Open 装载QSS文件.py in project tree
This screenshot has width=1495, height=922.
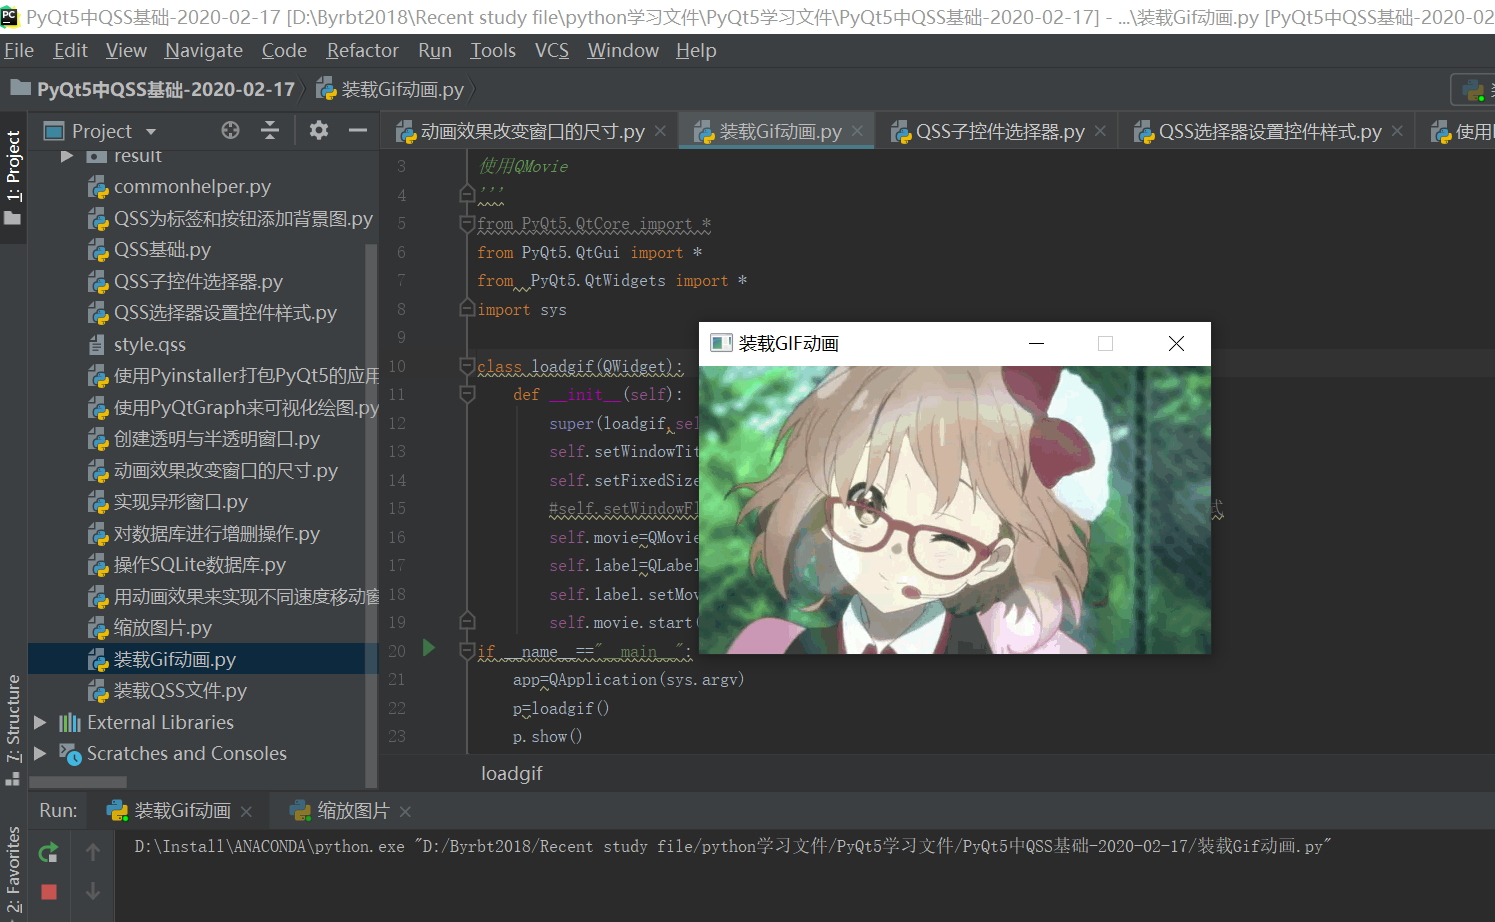pos(180,690)
